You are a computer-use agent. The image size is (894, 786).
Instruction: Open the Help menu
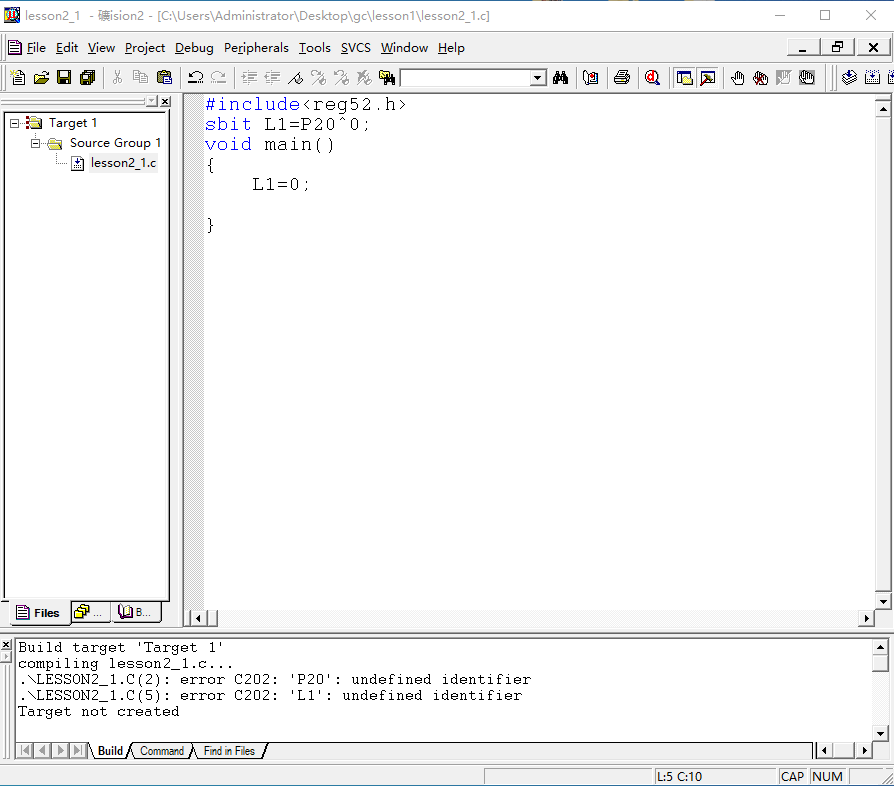(x=451, y=48)
